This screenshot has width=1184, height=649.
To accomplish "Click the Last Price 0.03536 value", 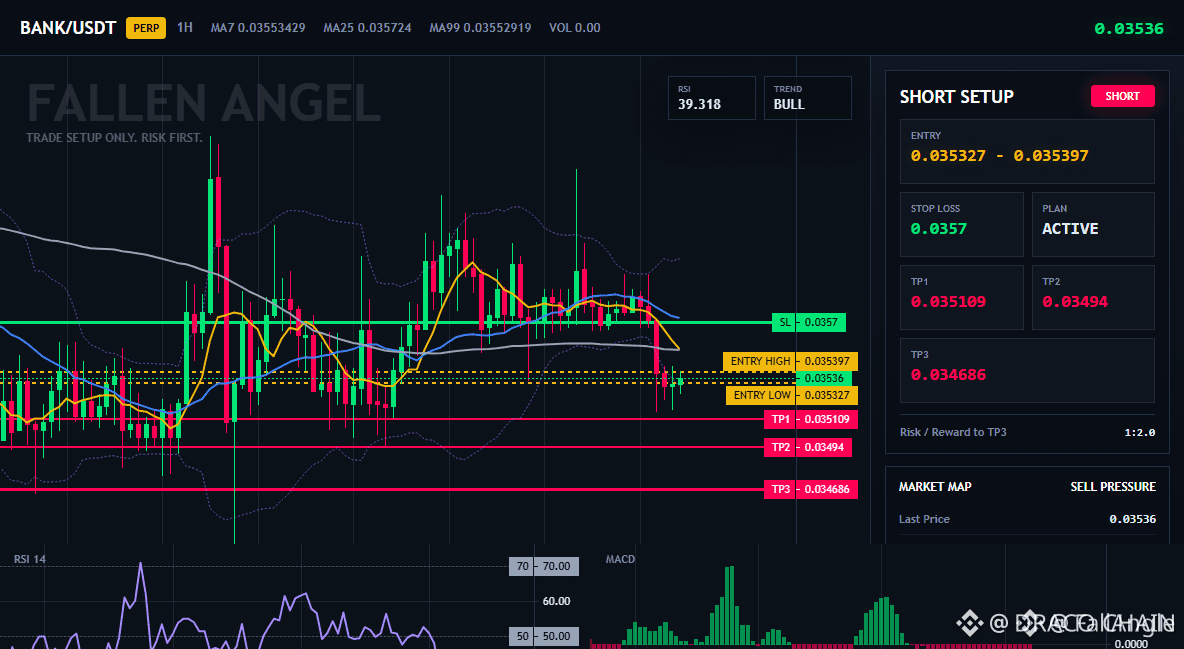I will pos(1133,519).
